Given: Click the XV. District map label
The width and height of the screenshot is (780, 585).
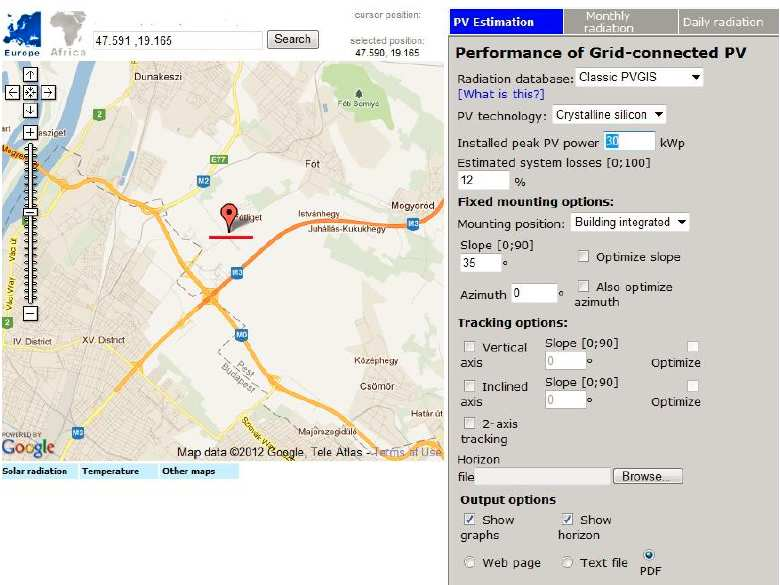Looking at the screenshot, I should pos(103,340).
